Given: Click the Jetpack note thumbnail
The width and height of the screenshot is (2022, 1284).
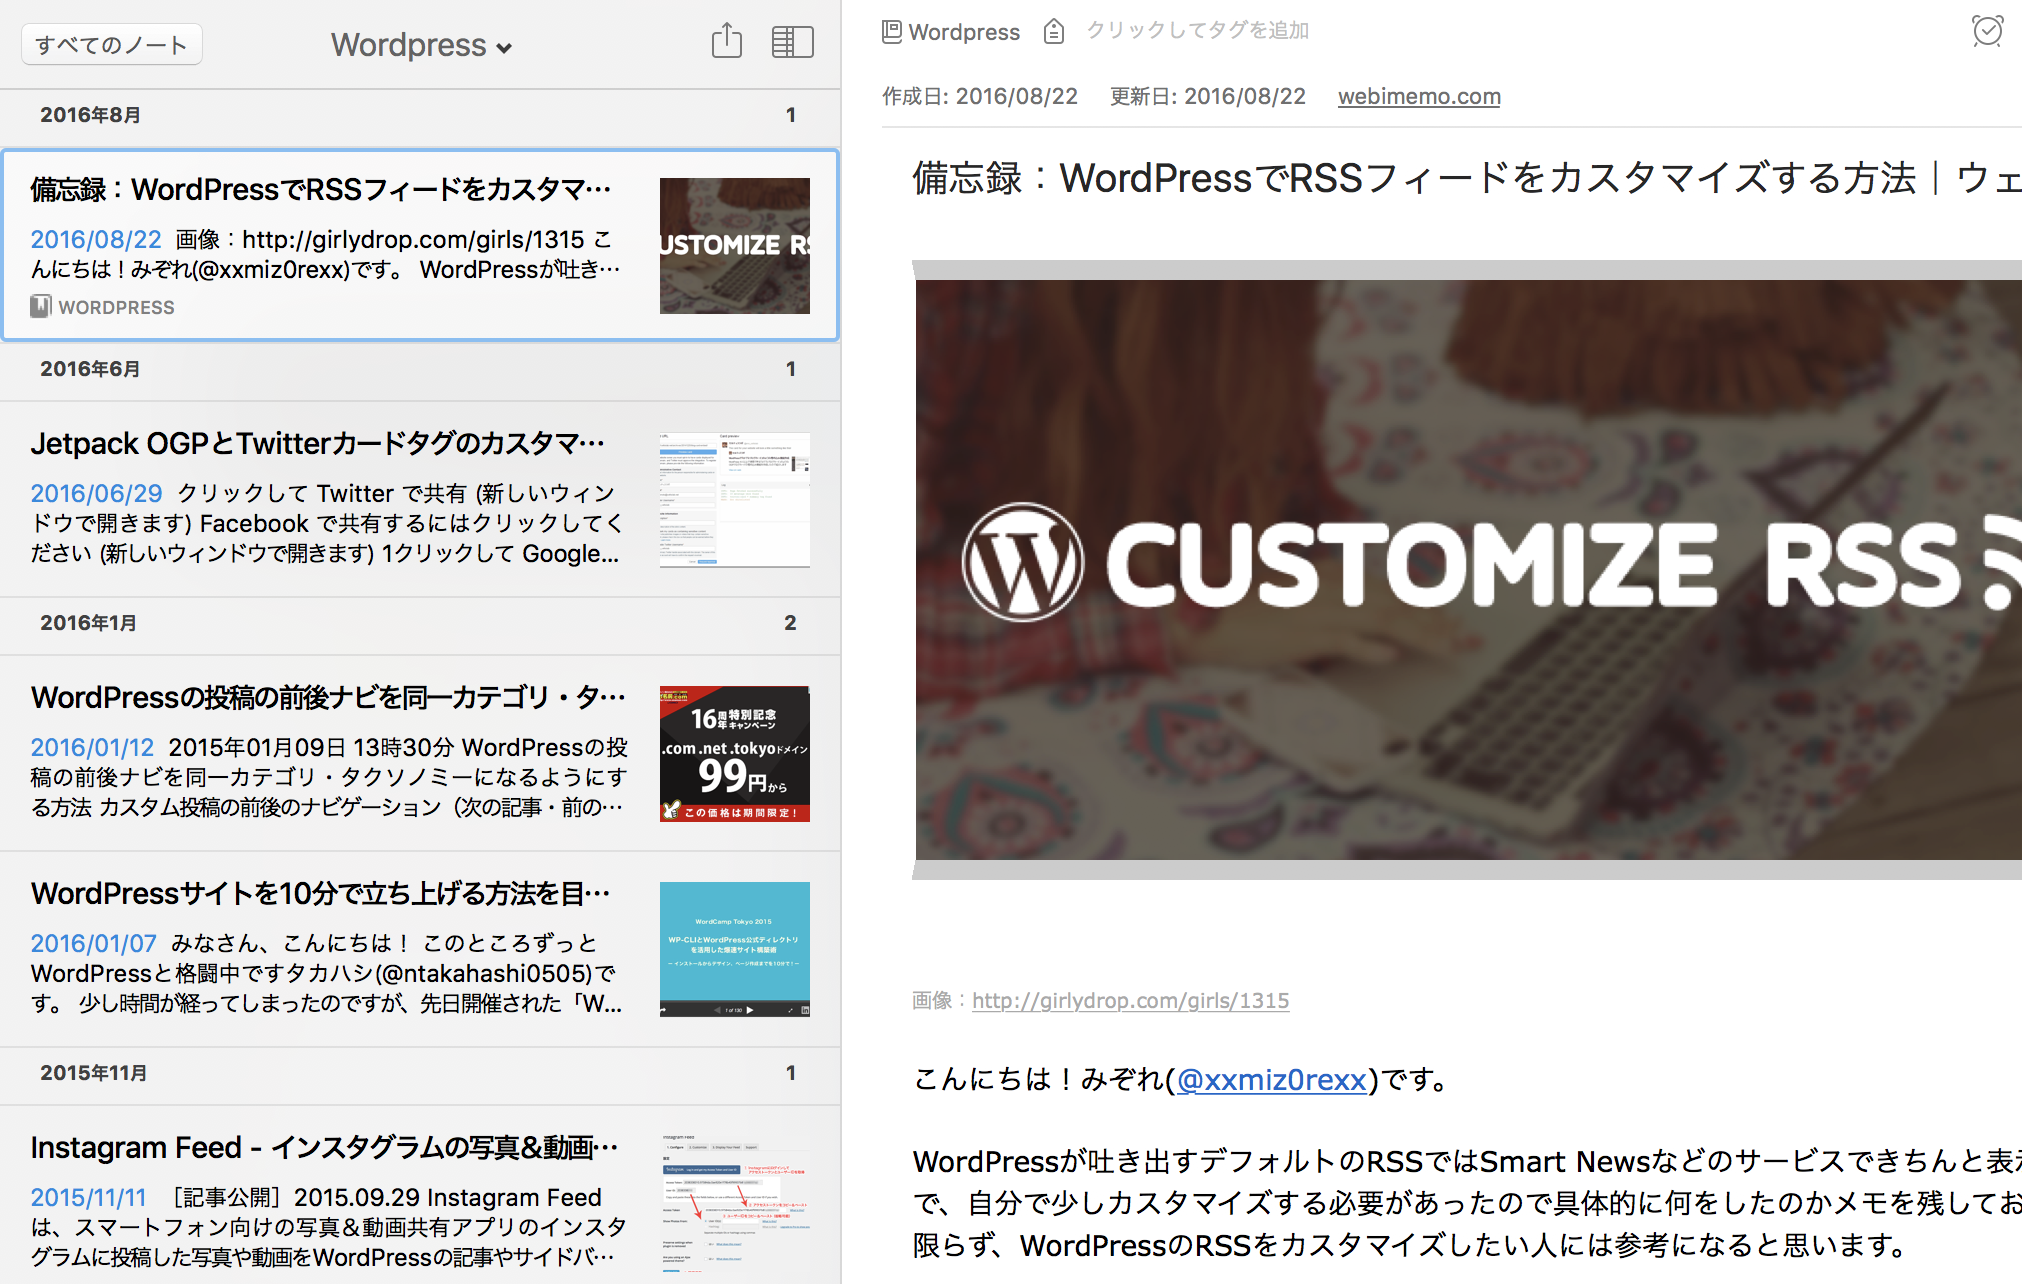Looking at the screenshot, I should 735,500.
